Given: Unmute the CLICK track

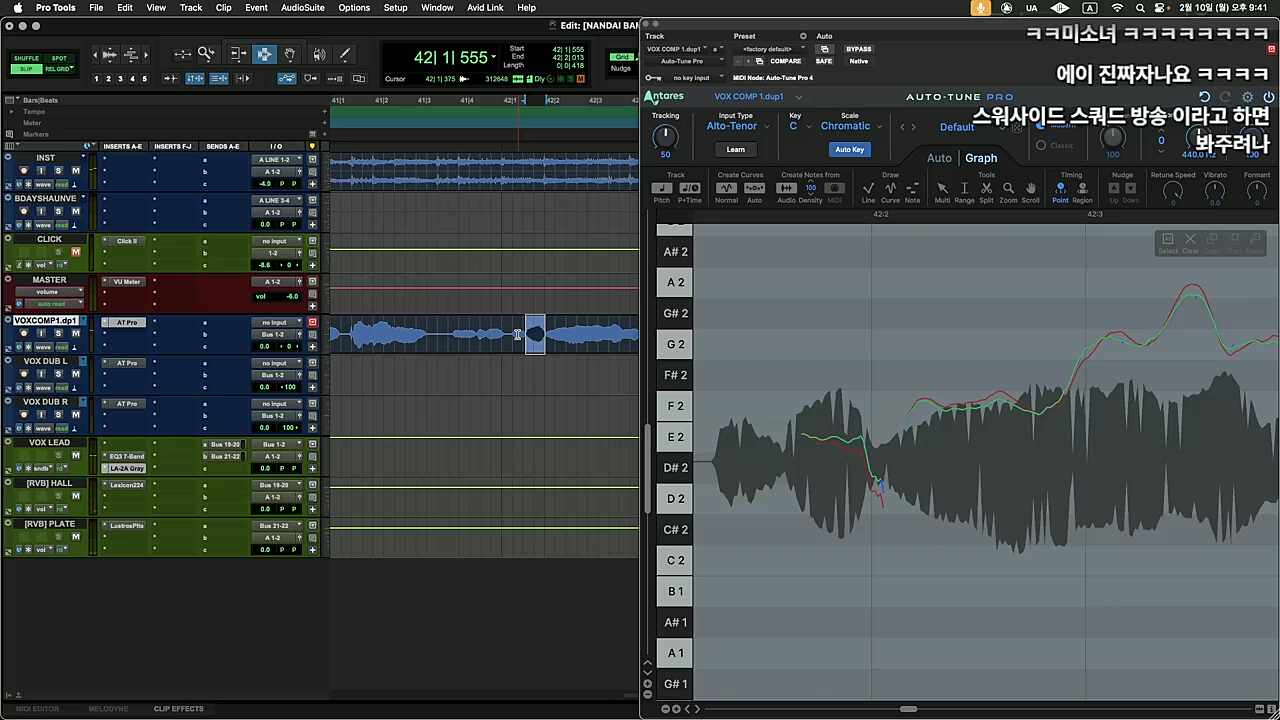Looking at the screenshot, I should tap(75, 252).
